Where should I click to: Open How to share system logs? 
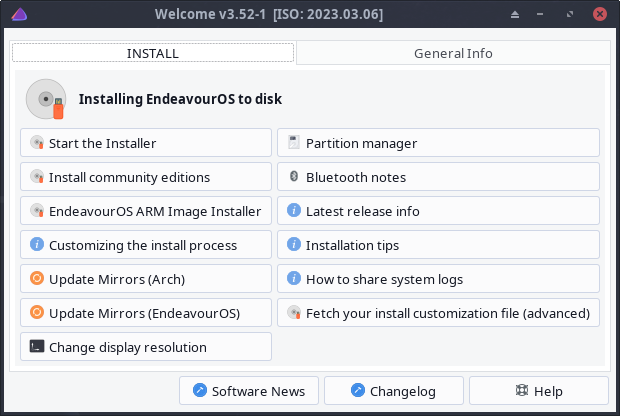[438, 279]
